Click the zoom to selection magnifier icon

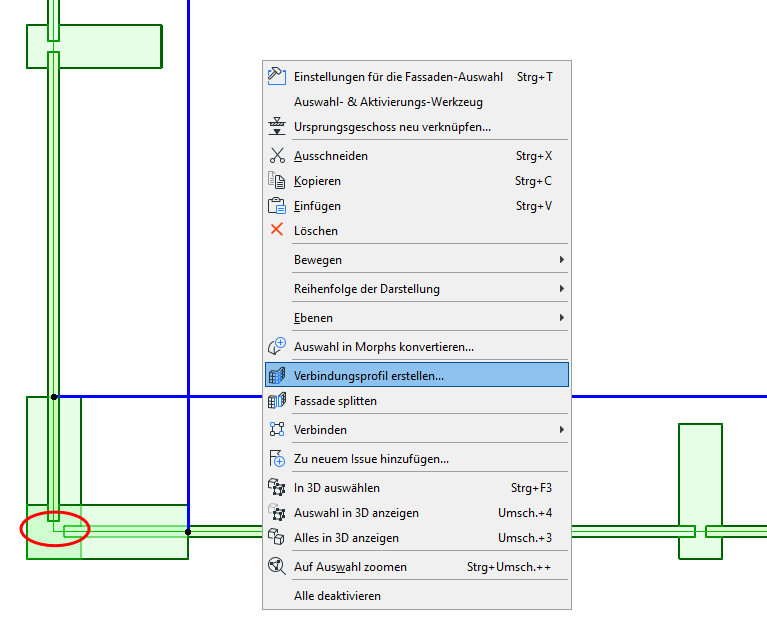click(277, 566)
